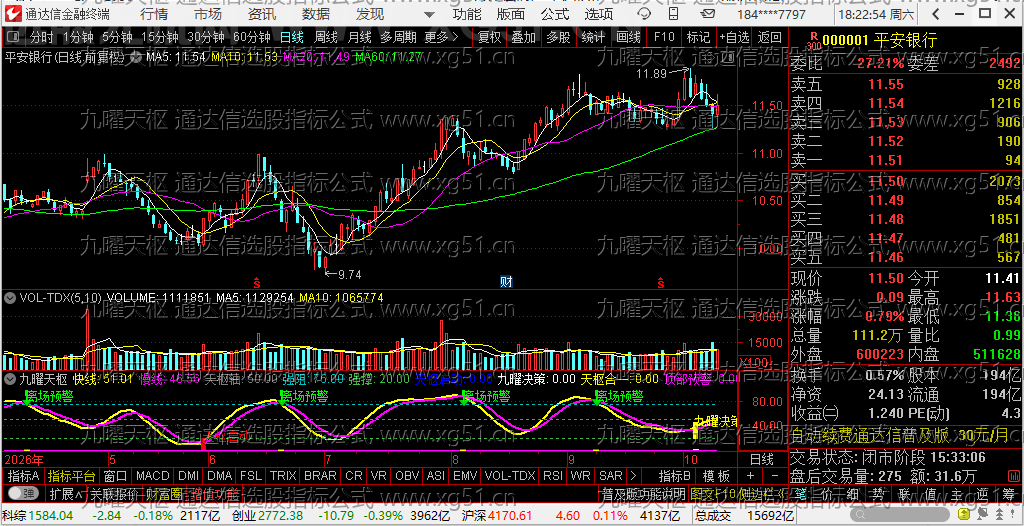Click the 价 side tab
The height and width of the screenshot is (526, 1024).
click(x=826, y=493)
